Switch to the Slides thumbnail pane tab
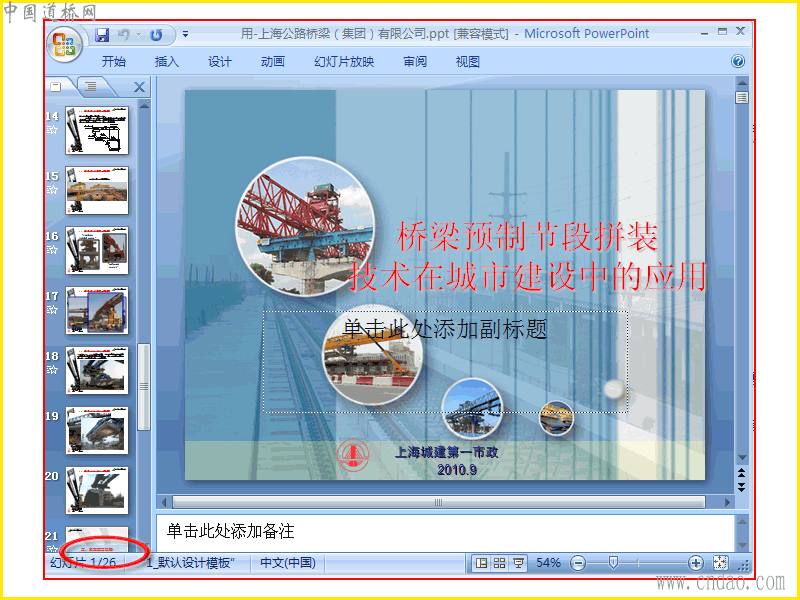 56,87
